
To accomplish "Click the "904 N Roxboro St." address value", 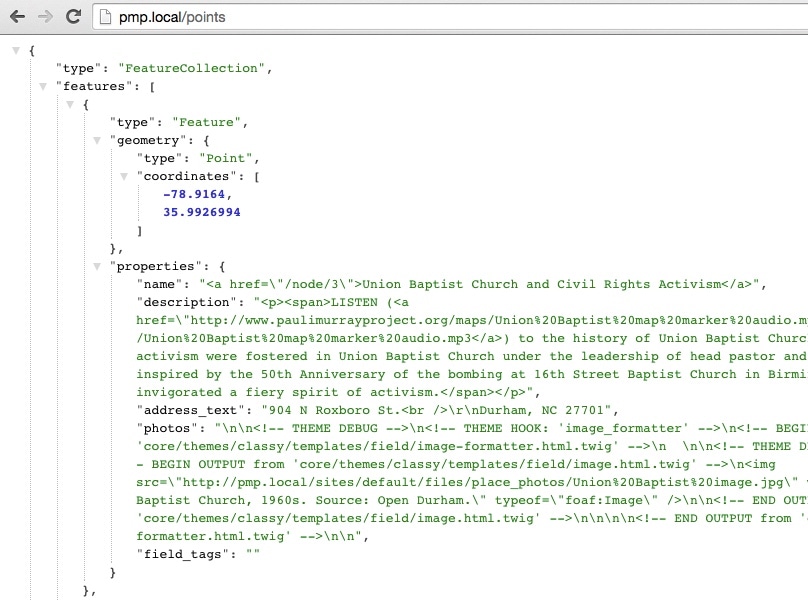I will click(439, 411).
